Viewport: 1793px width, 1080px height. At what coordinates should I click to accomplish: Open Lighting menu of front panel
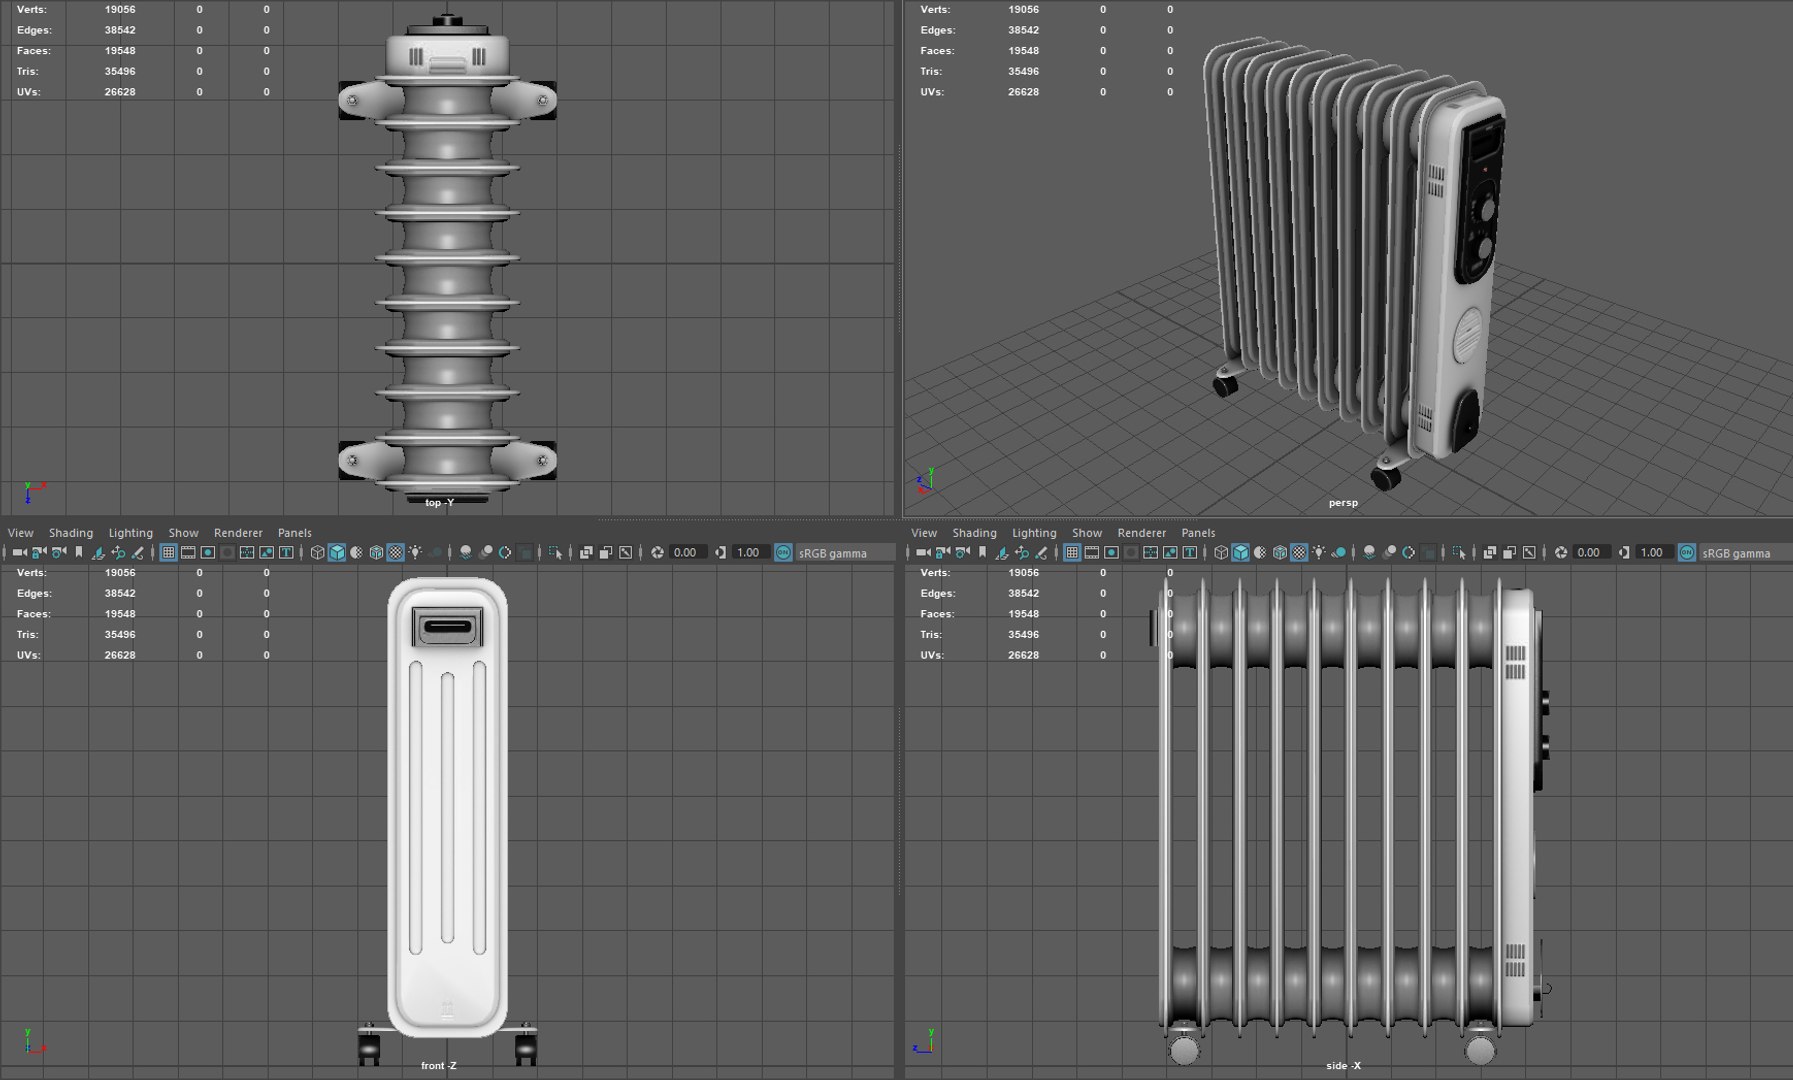(x=130, y=533)
